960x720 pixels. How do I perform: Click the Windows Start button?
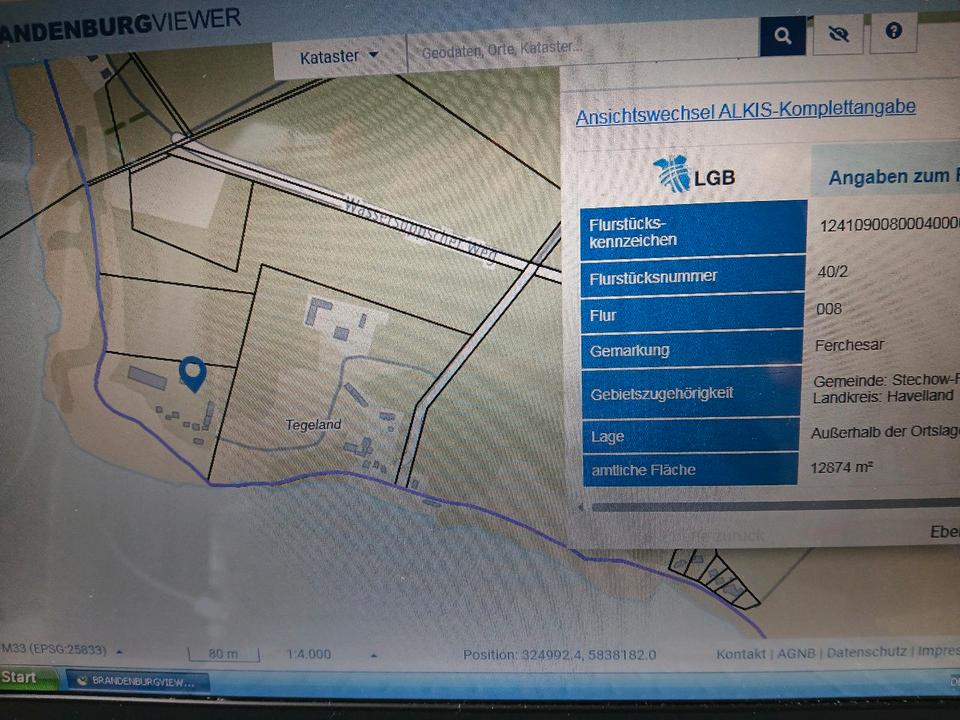pyautogui.click(x=21, y=678)
